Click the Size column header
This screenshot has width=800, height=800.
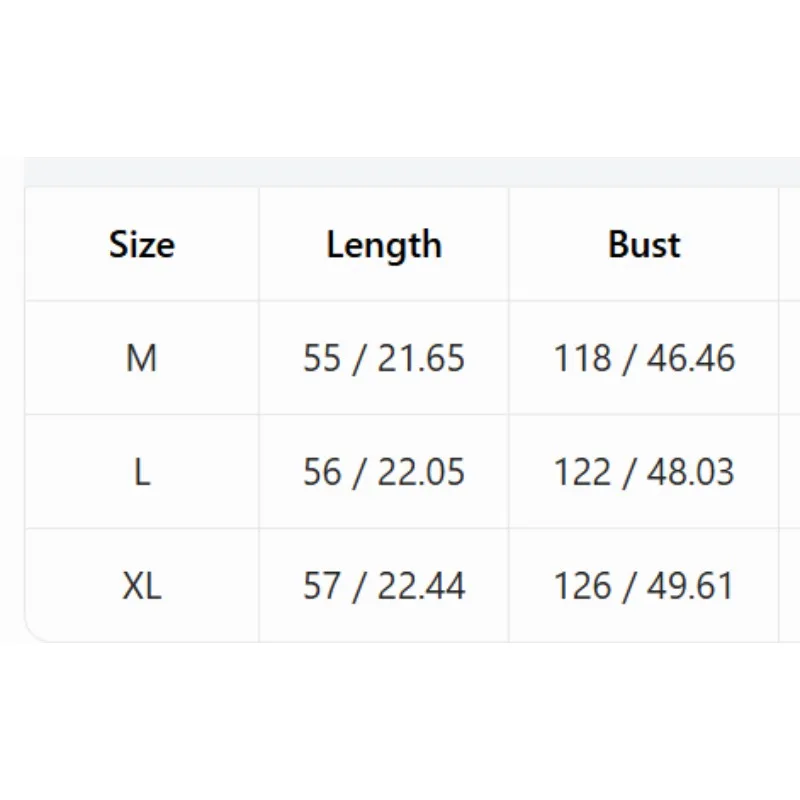click(x=142, y=244)
